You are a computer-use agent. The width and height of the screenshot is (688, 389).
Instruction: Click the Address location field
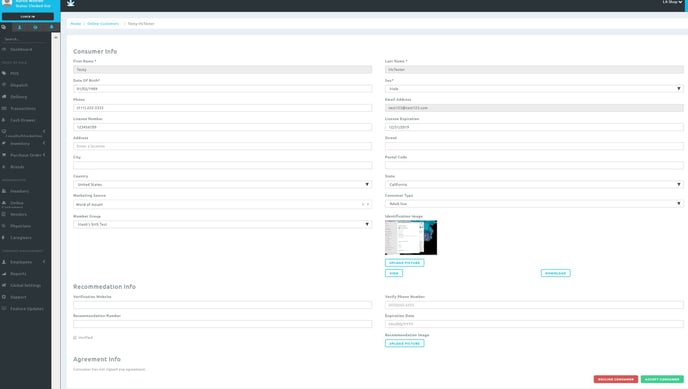coord(222,146)
